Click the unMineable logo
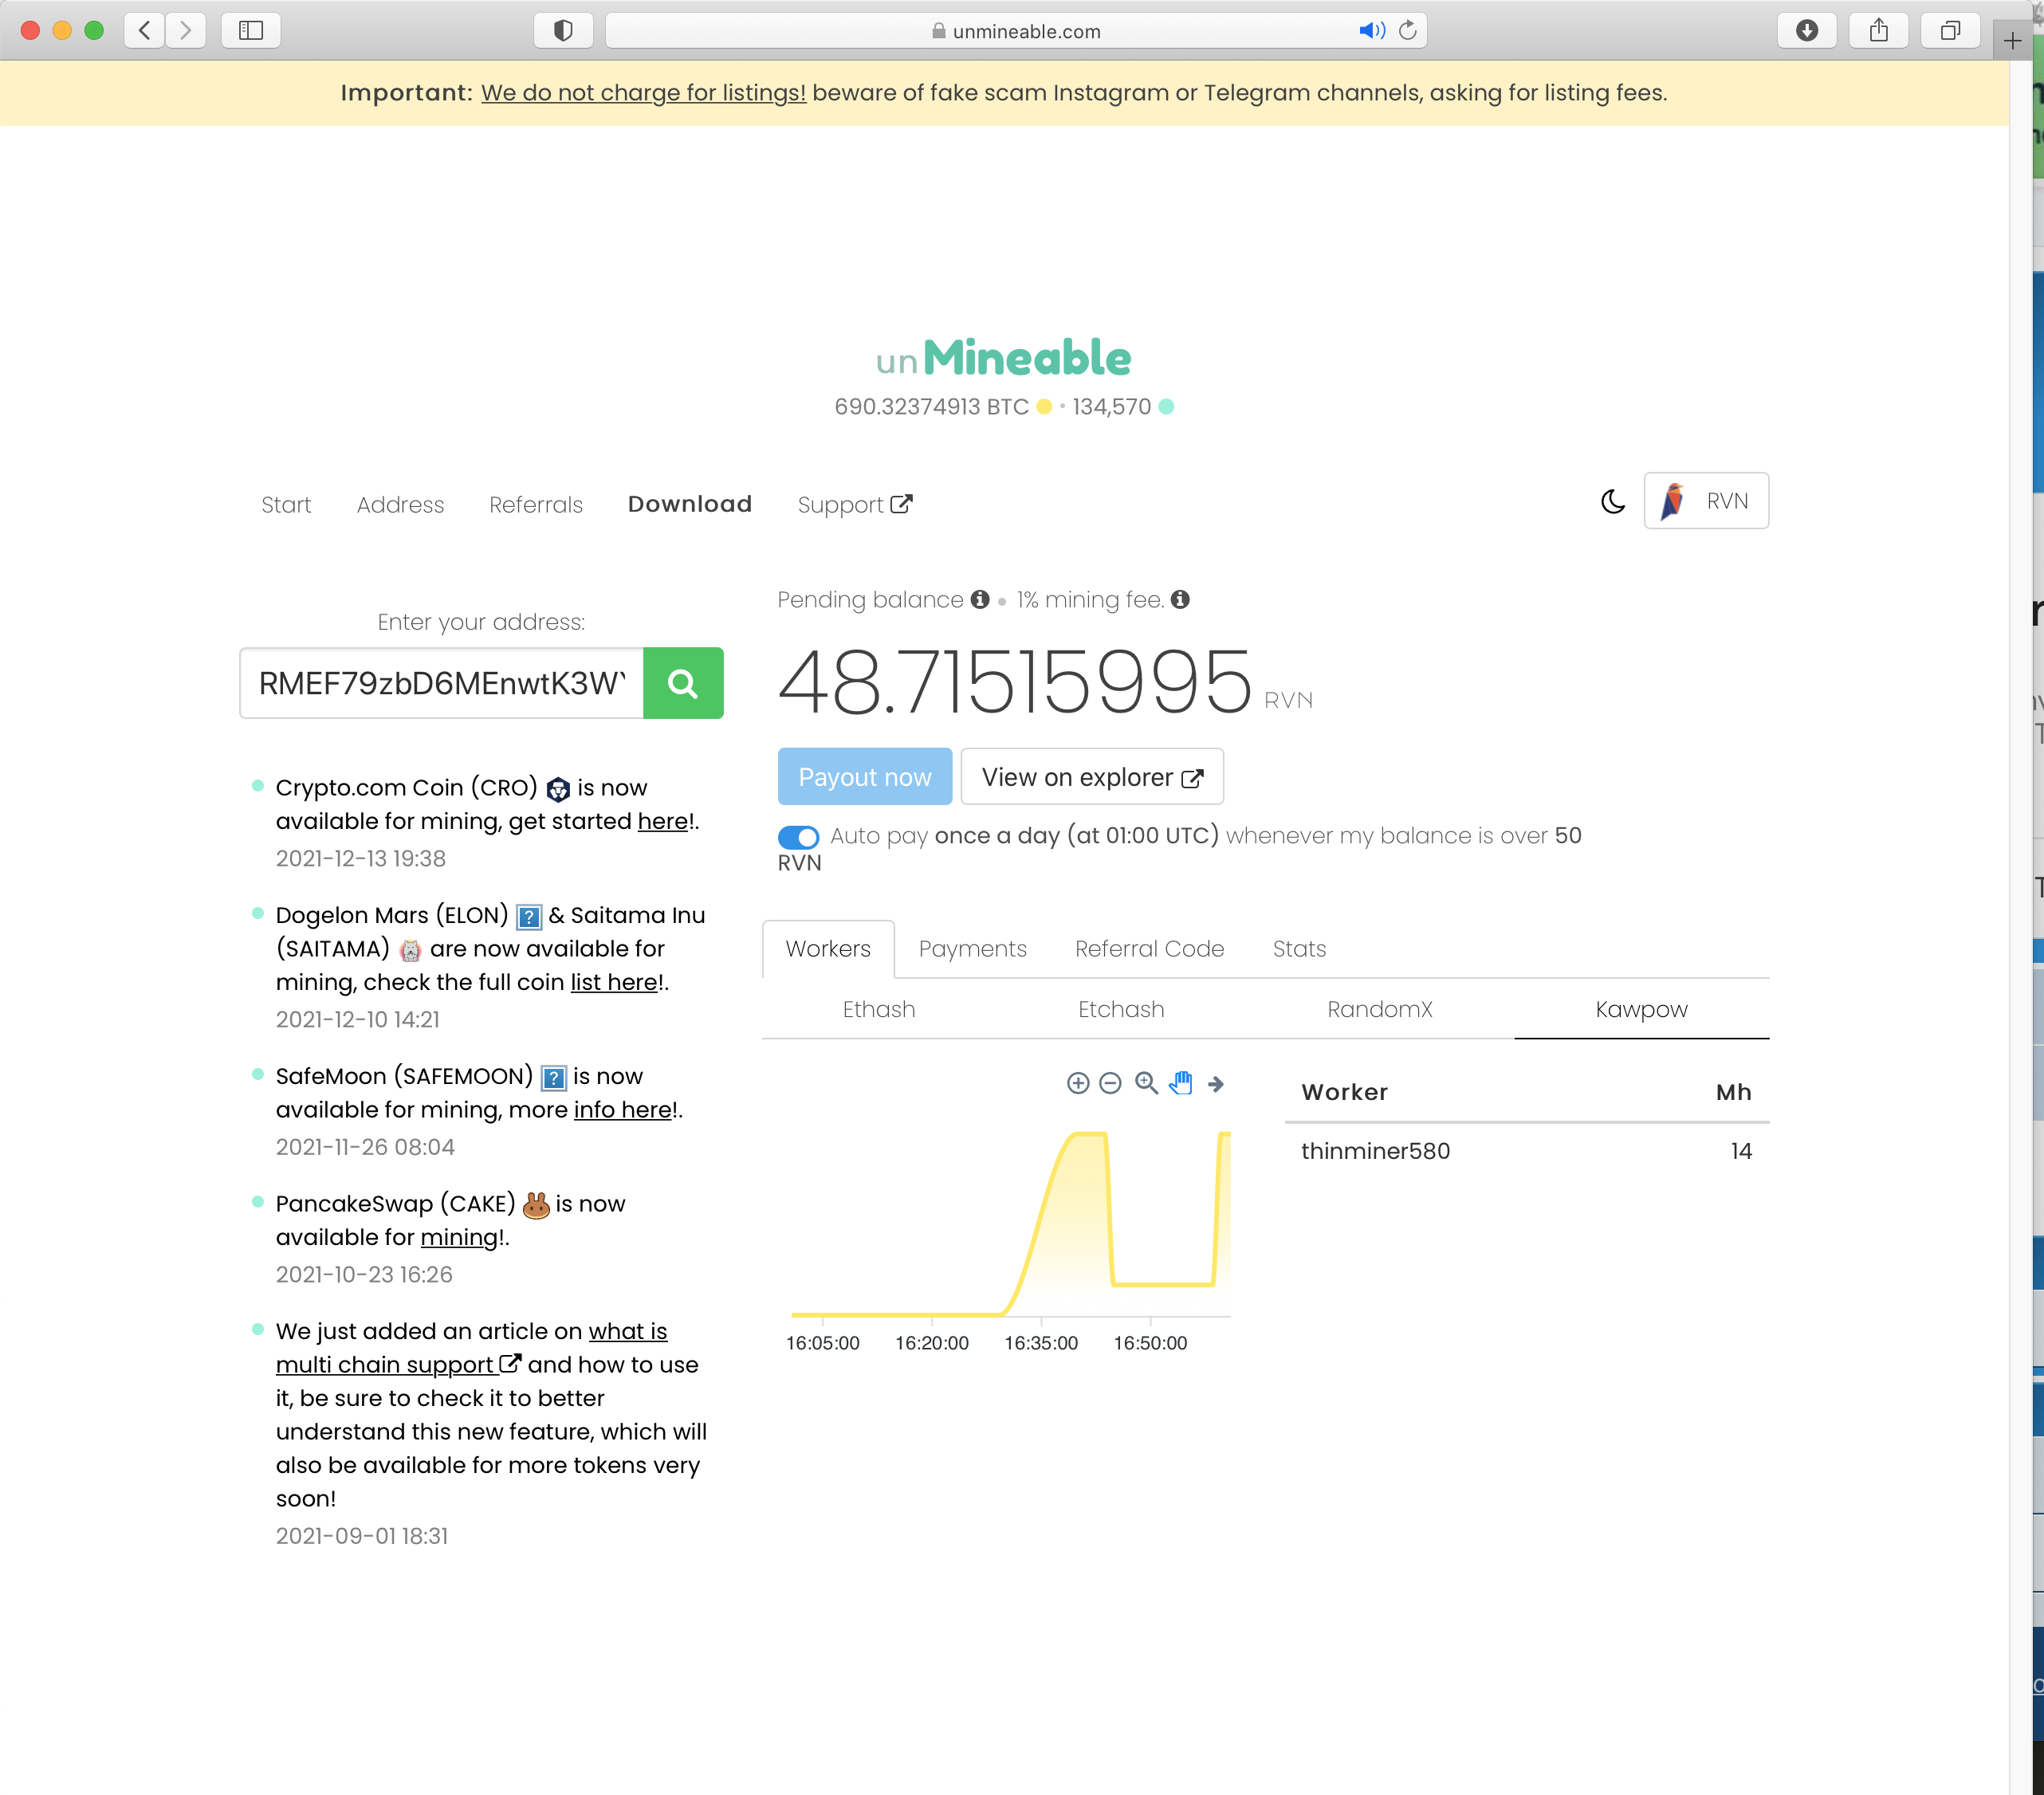 click(1004, 357)
